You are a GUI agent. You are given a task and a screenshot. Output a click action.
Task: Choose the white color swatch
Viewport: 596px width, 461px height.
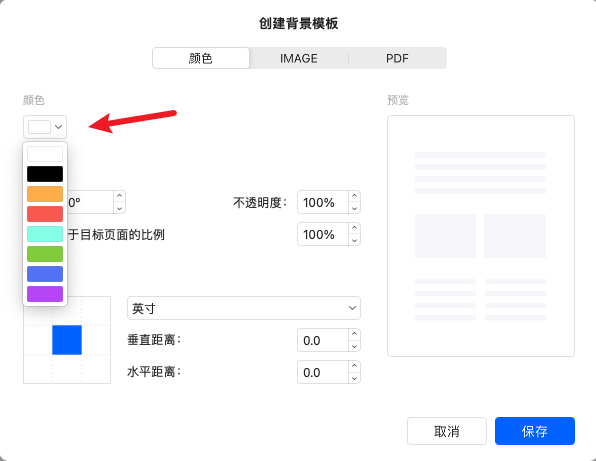click(x=45, y=154)
